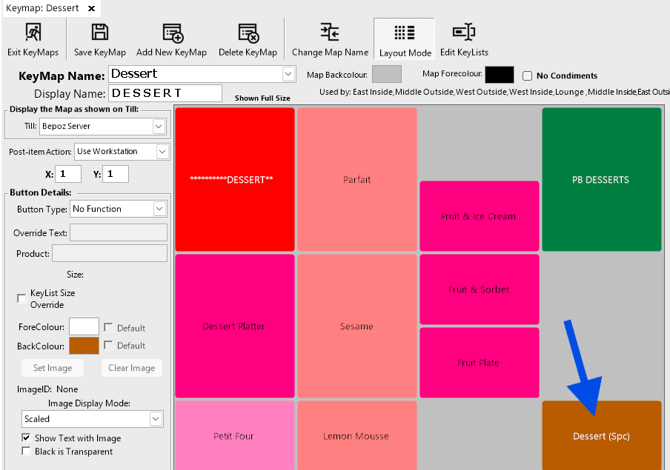
Task: Uncheck Show Text with Image
Action: (x=26, y=438)
